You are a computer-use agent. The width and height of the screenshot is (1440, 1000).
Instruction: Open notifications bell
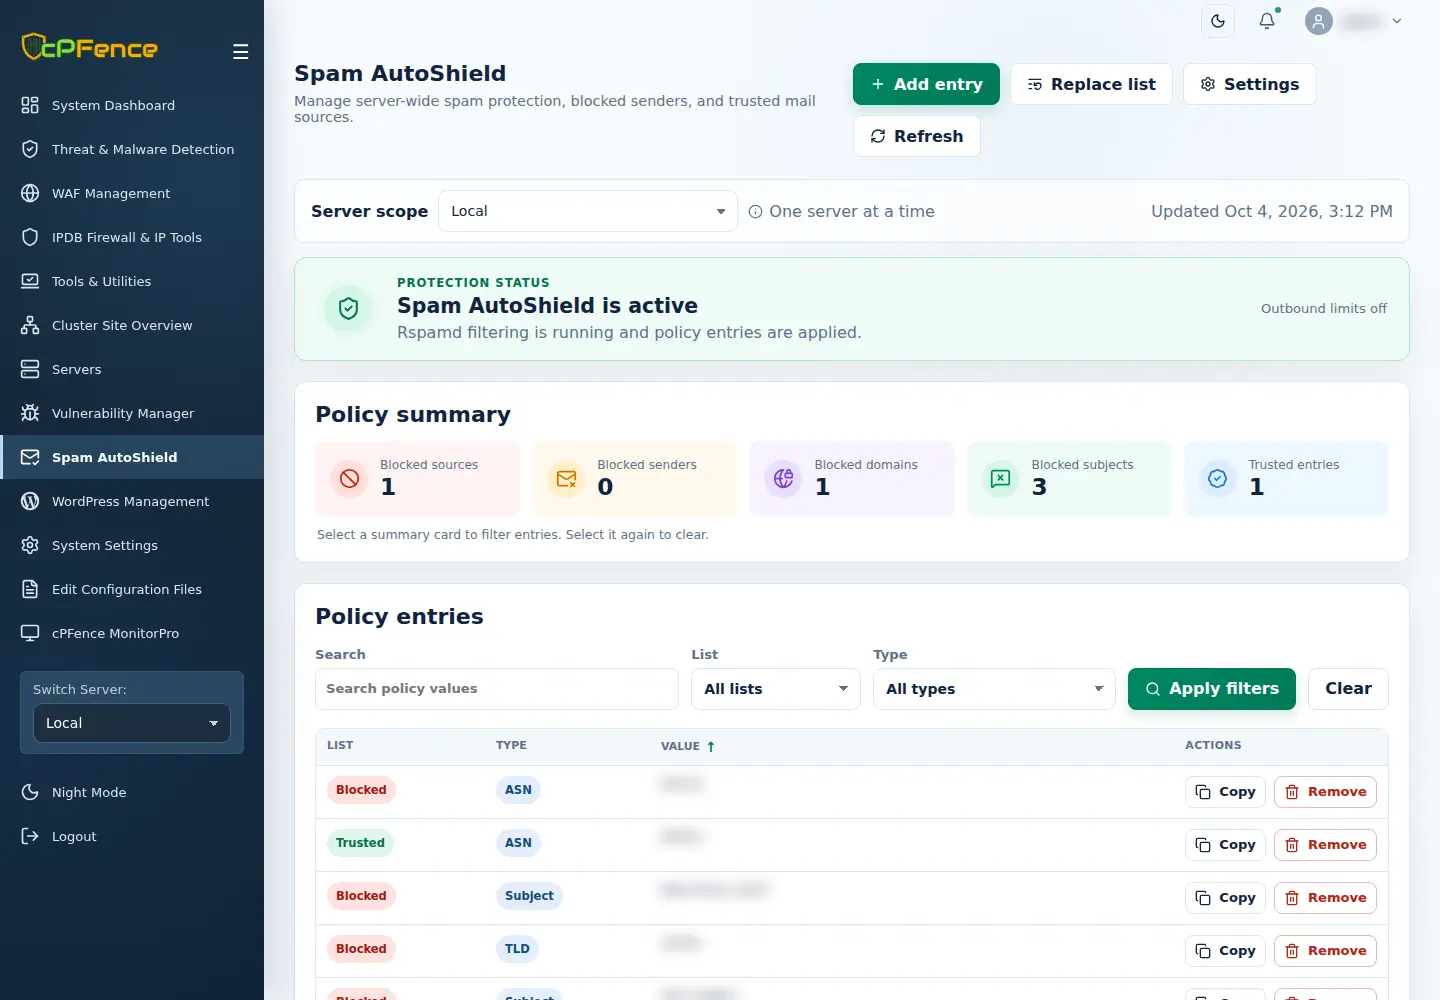tap(1267, 21)
